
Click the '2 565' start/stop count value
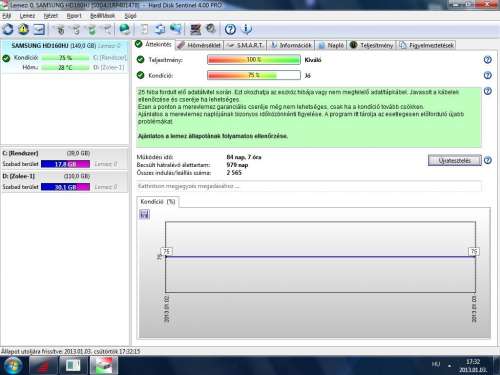pos(234,173)
